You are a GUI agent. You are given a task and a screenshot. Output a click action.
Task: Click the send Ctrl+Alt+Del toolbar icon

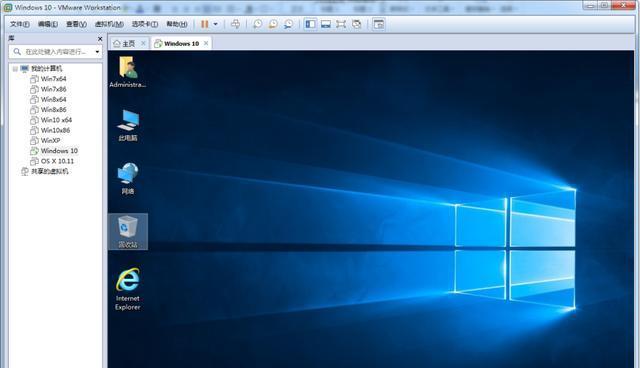tap(236, 24)
